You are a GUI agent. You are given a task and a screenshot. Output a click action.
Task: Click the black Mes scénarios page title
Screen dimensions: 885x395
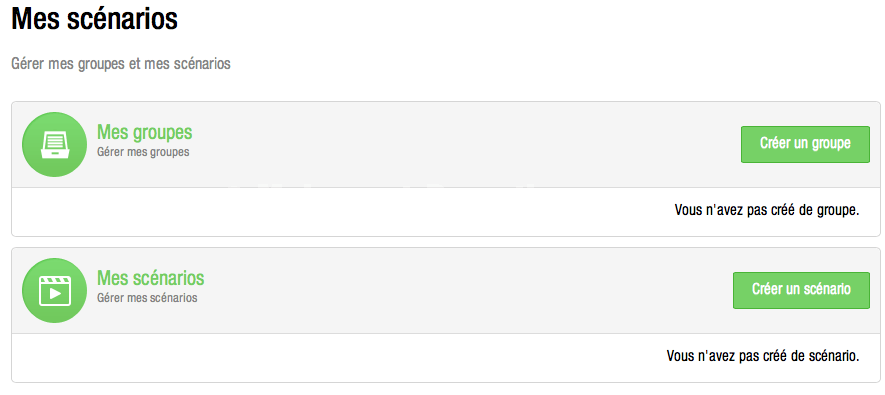pyautogui.click(x=94, y=19)
